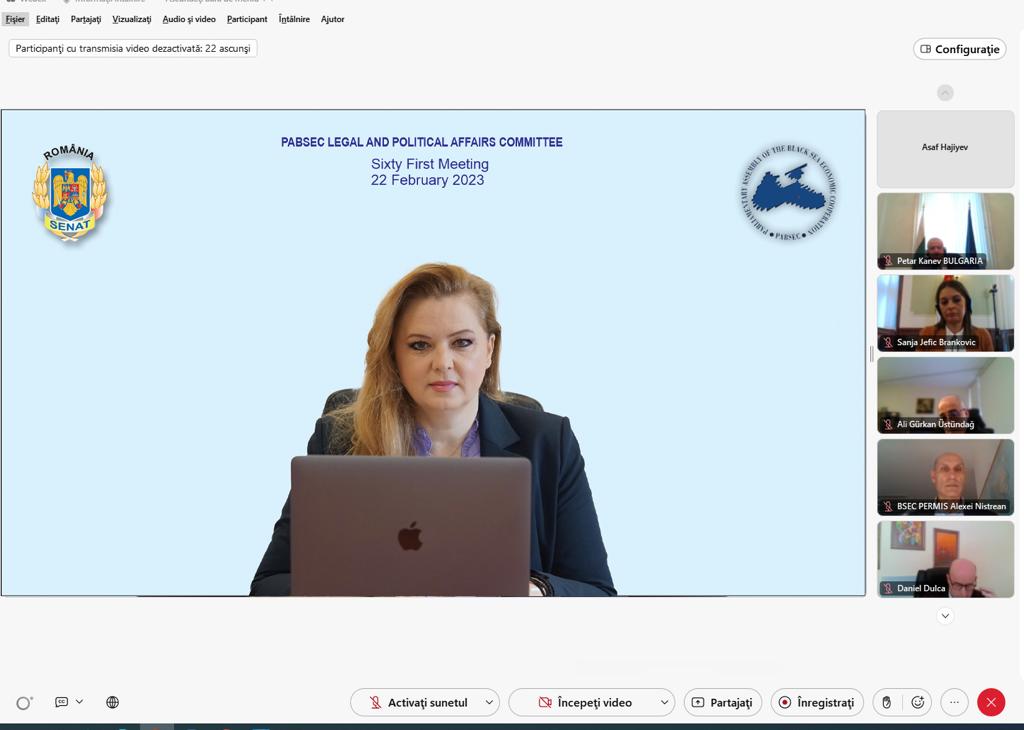Select the Asaf Hajiyev participant tile
The image size is (1024, 730).
coord(945,148)
